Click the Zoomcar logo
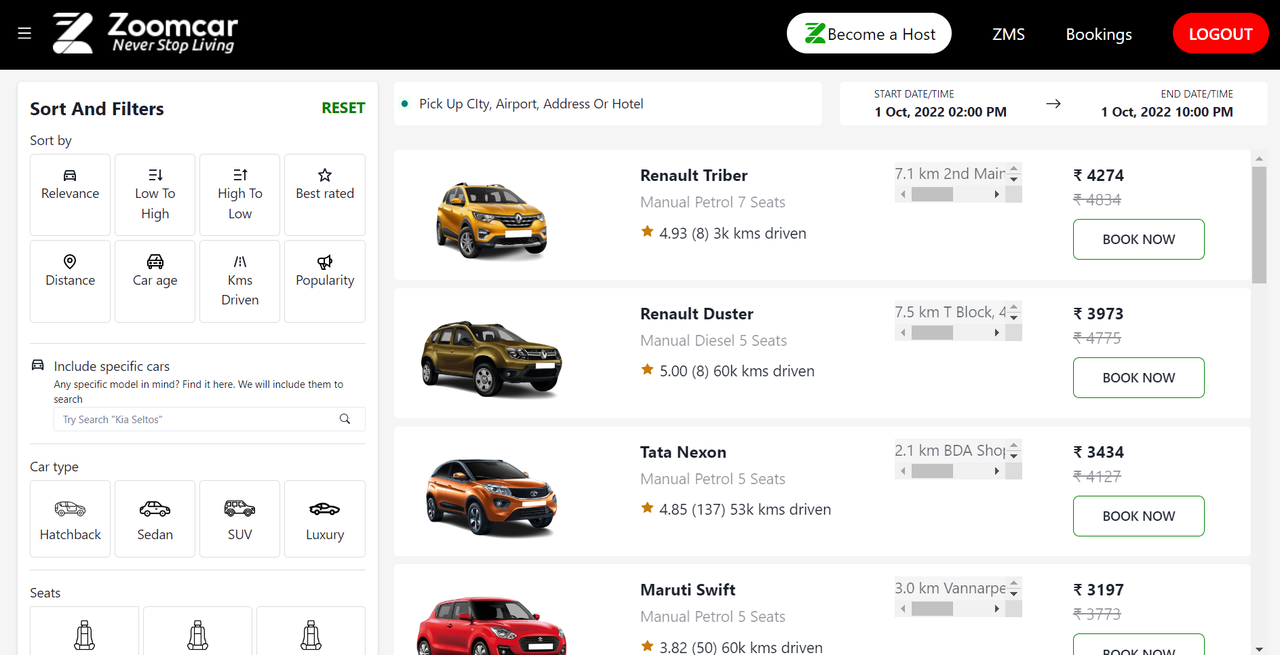1280x655 pixels. tap(145, 33)
